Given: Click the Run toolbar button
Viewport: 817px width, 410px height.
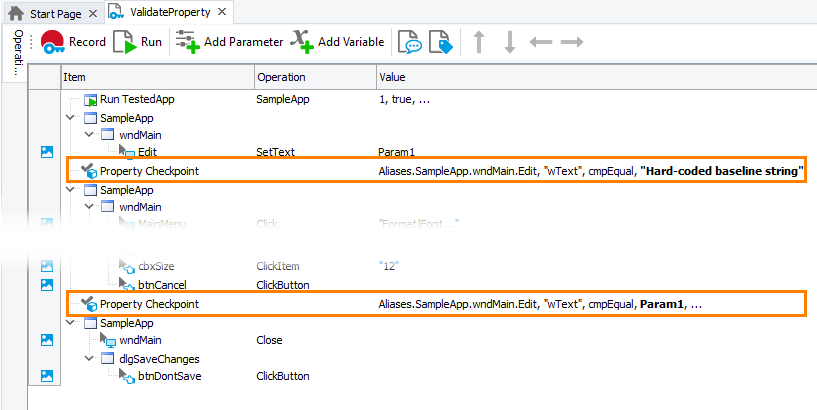Looking at the screenshot, I should pyautogui.click(x=138, y=42).
